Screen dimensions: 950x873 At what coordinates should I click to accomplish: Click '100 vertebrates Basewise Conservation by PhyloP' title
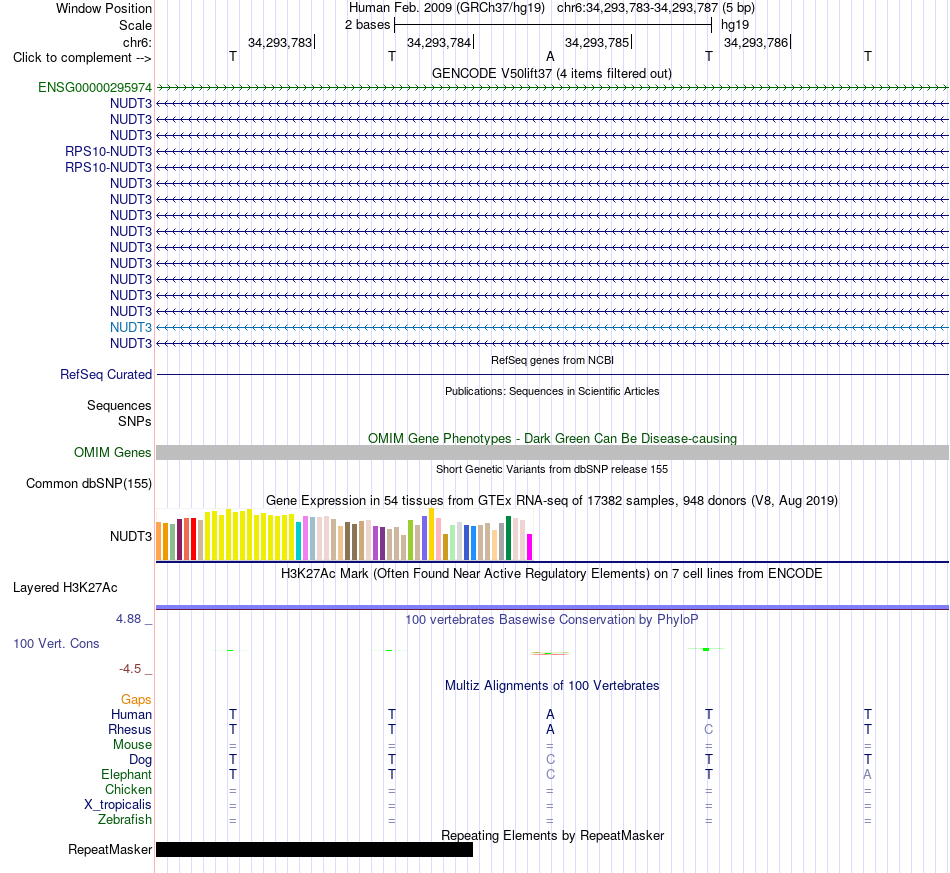coord(552,619)
